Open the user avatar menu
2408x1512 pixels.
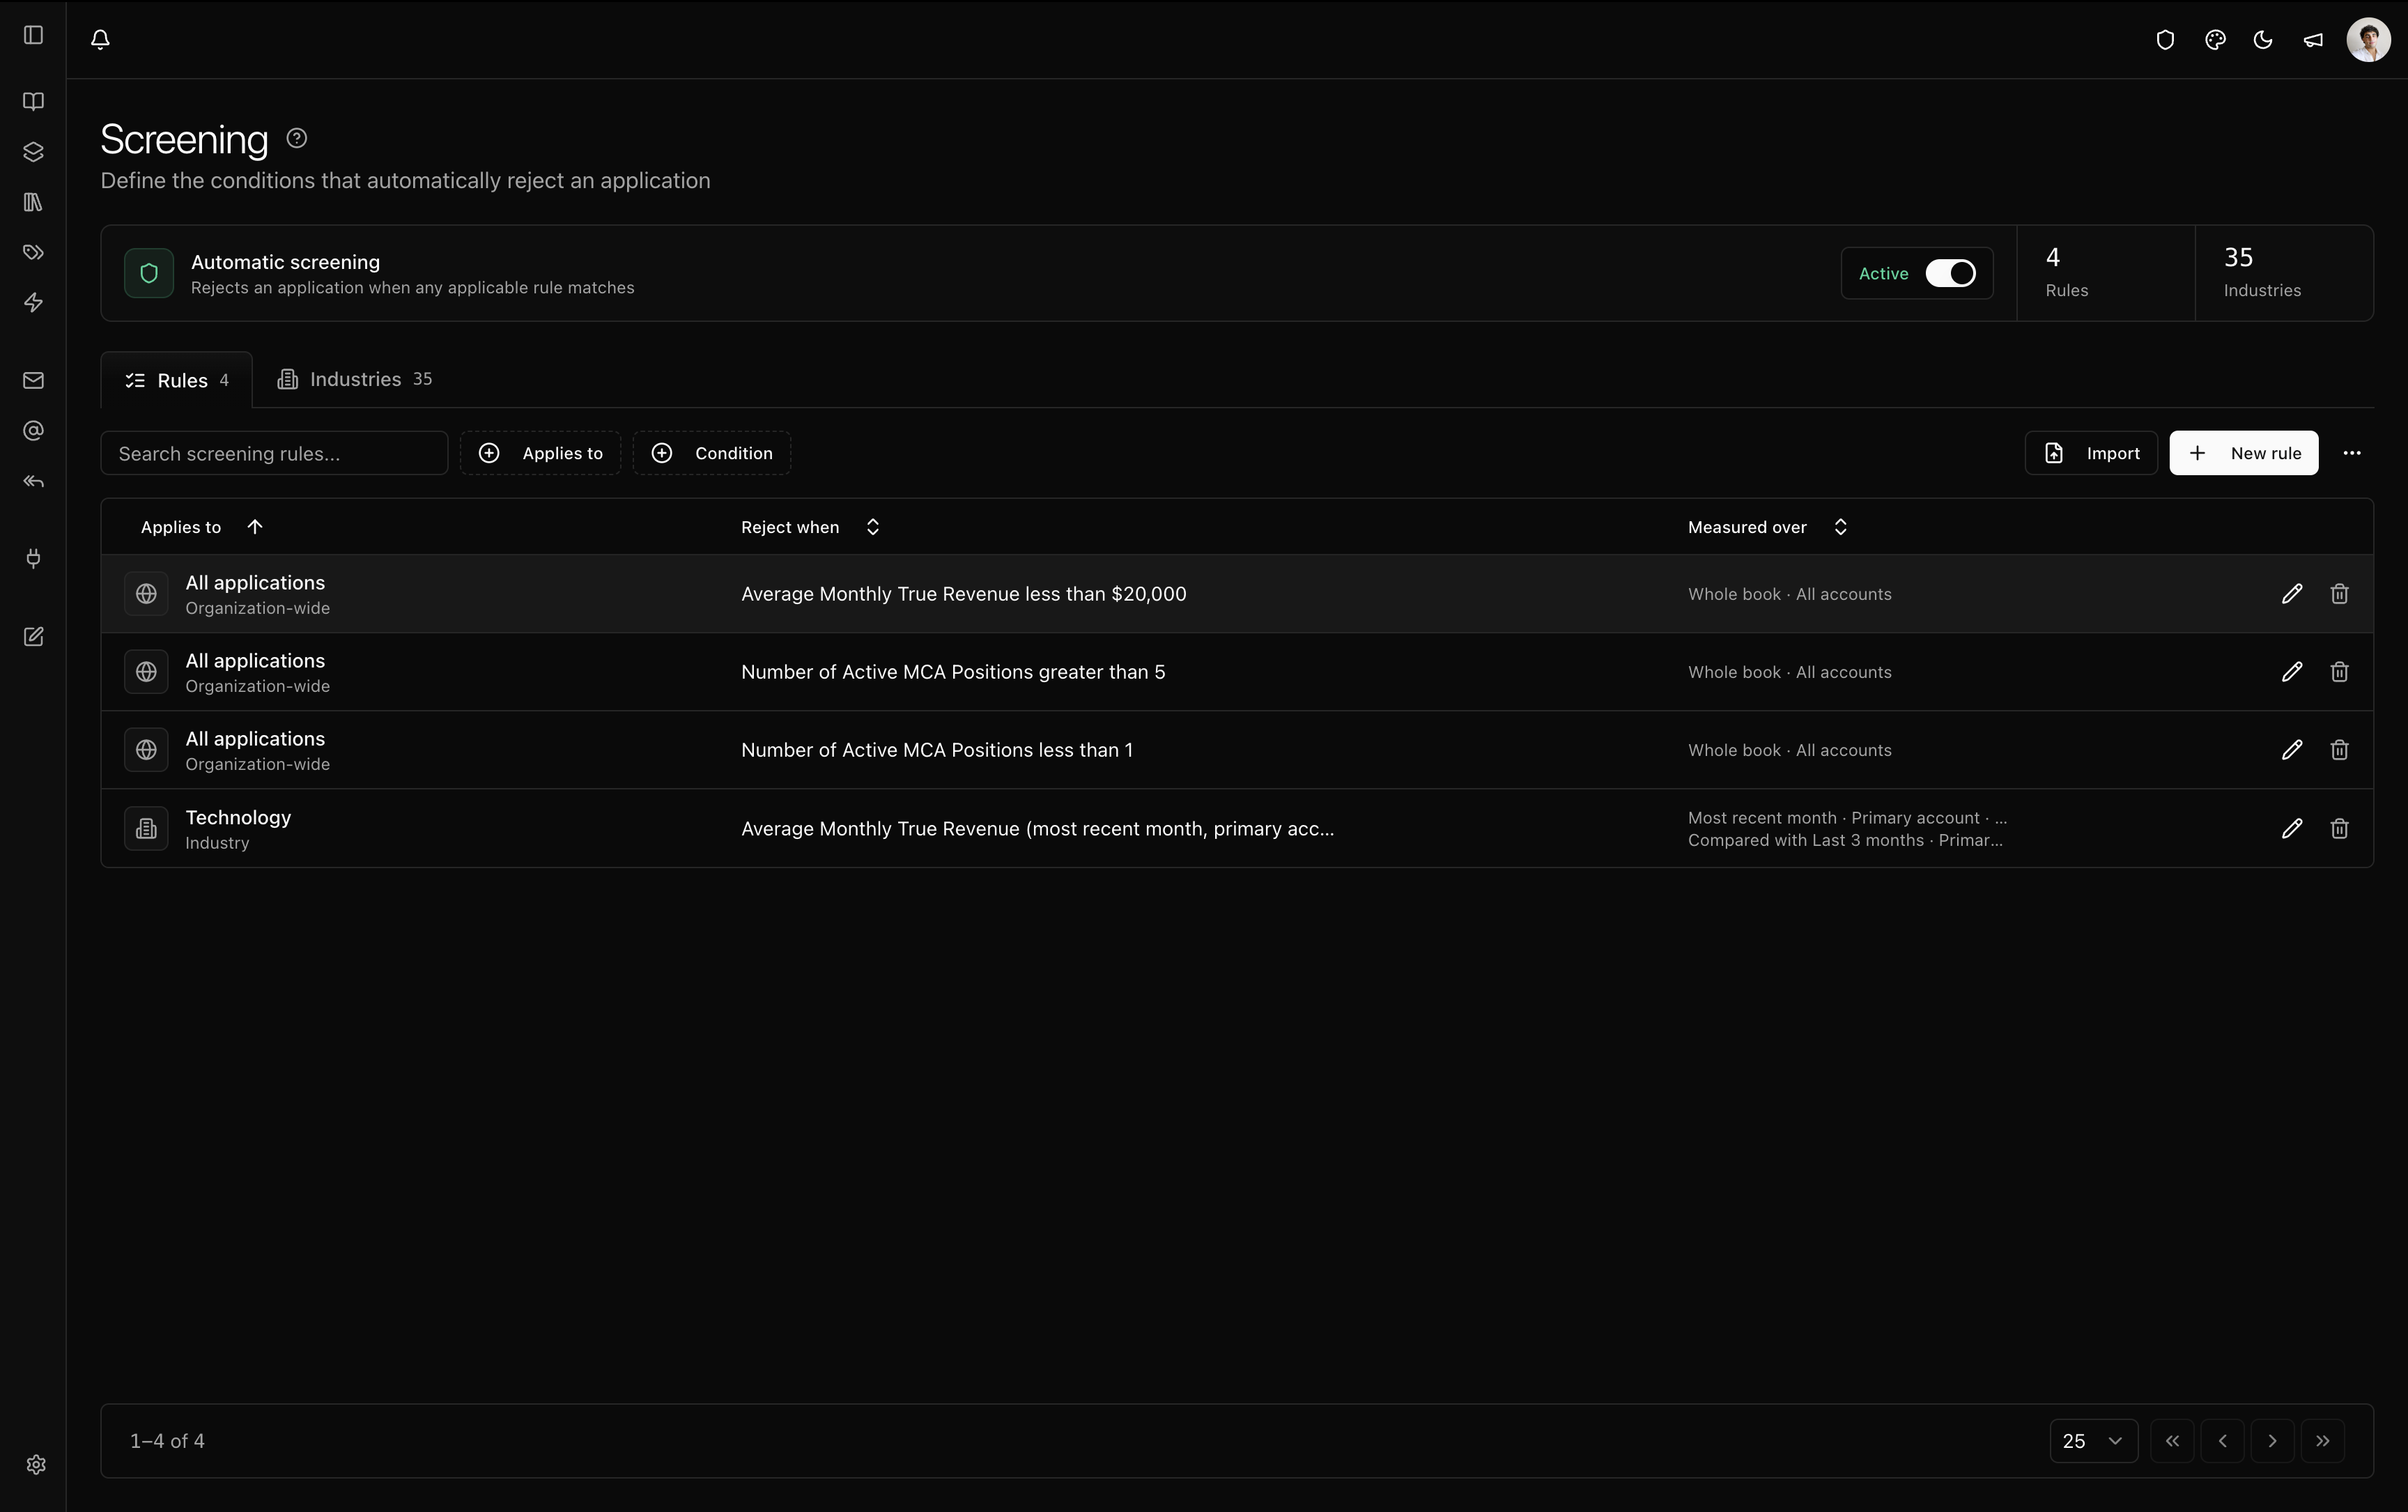[x=2368, y=40]
